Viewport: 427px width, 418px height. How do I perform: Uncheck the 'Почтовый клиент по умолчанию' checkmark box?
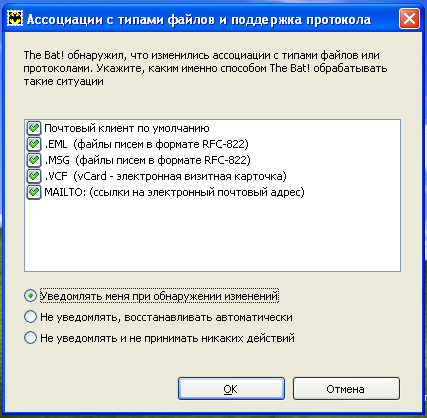click(x=34, y=128)
